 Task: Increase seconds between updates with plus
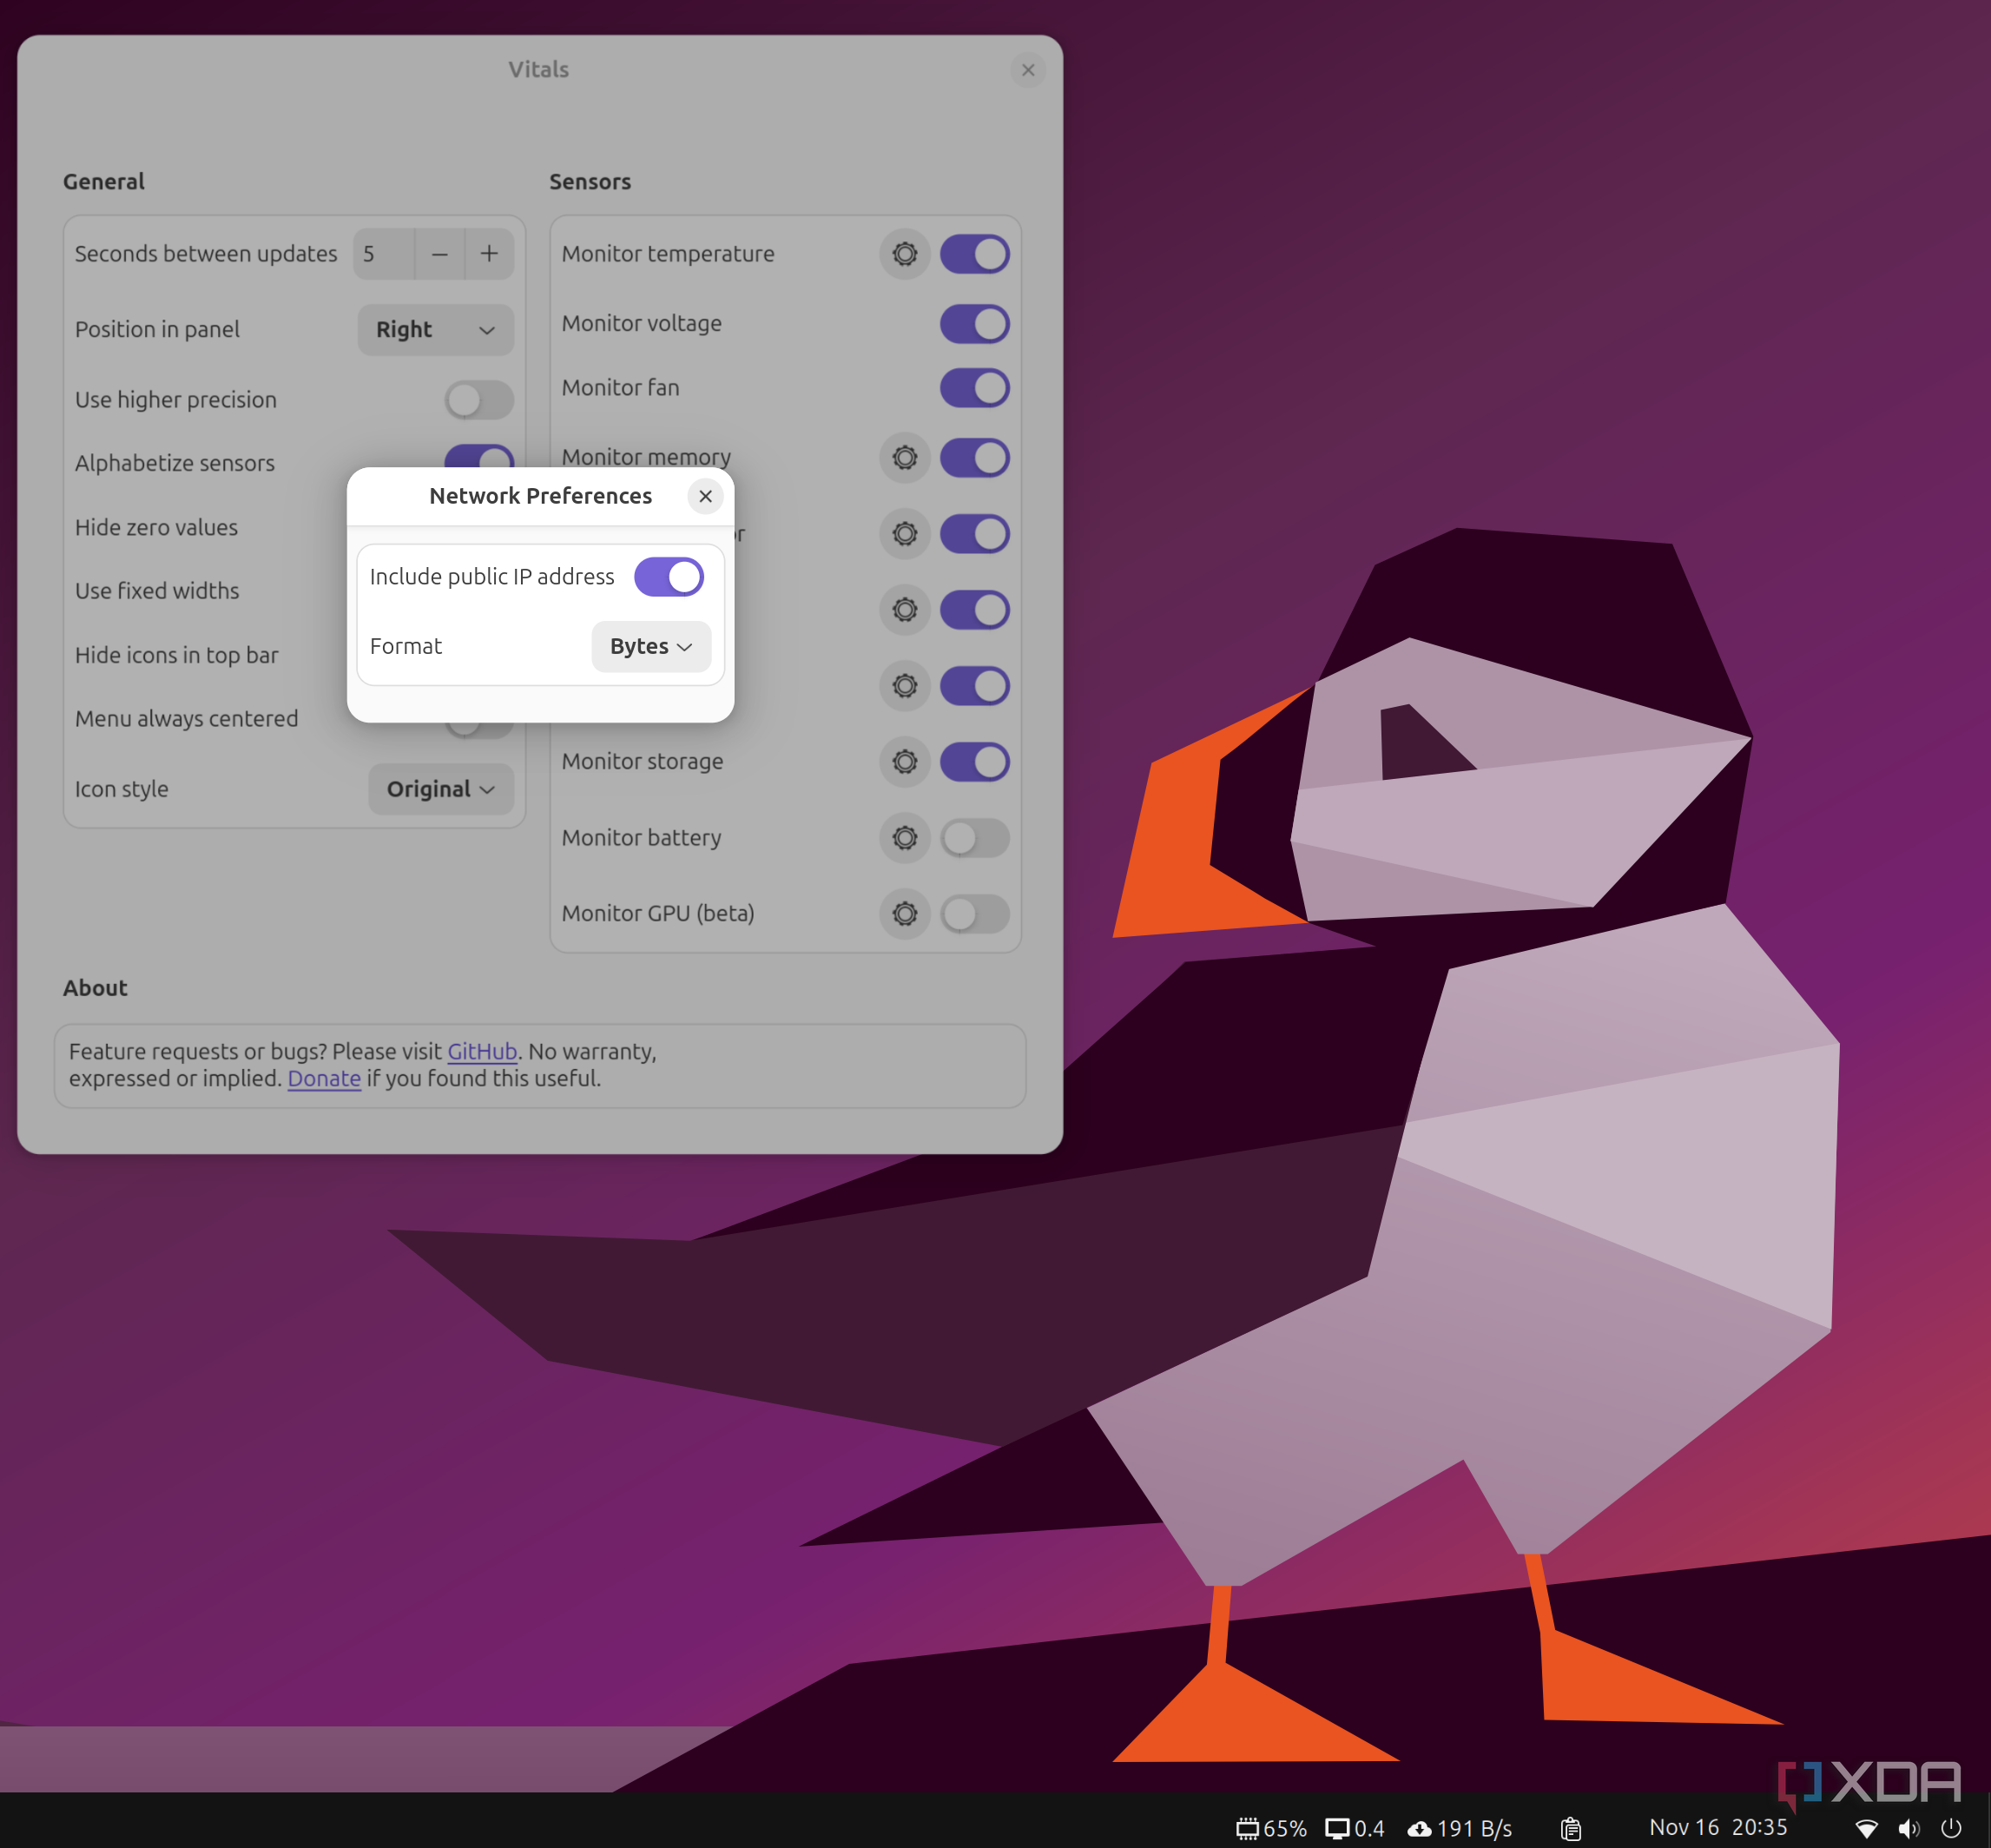coord(489,254)
